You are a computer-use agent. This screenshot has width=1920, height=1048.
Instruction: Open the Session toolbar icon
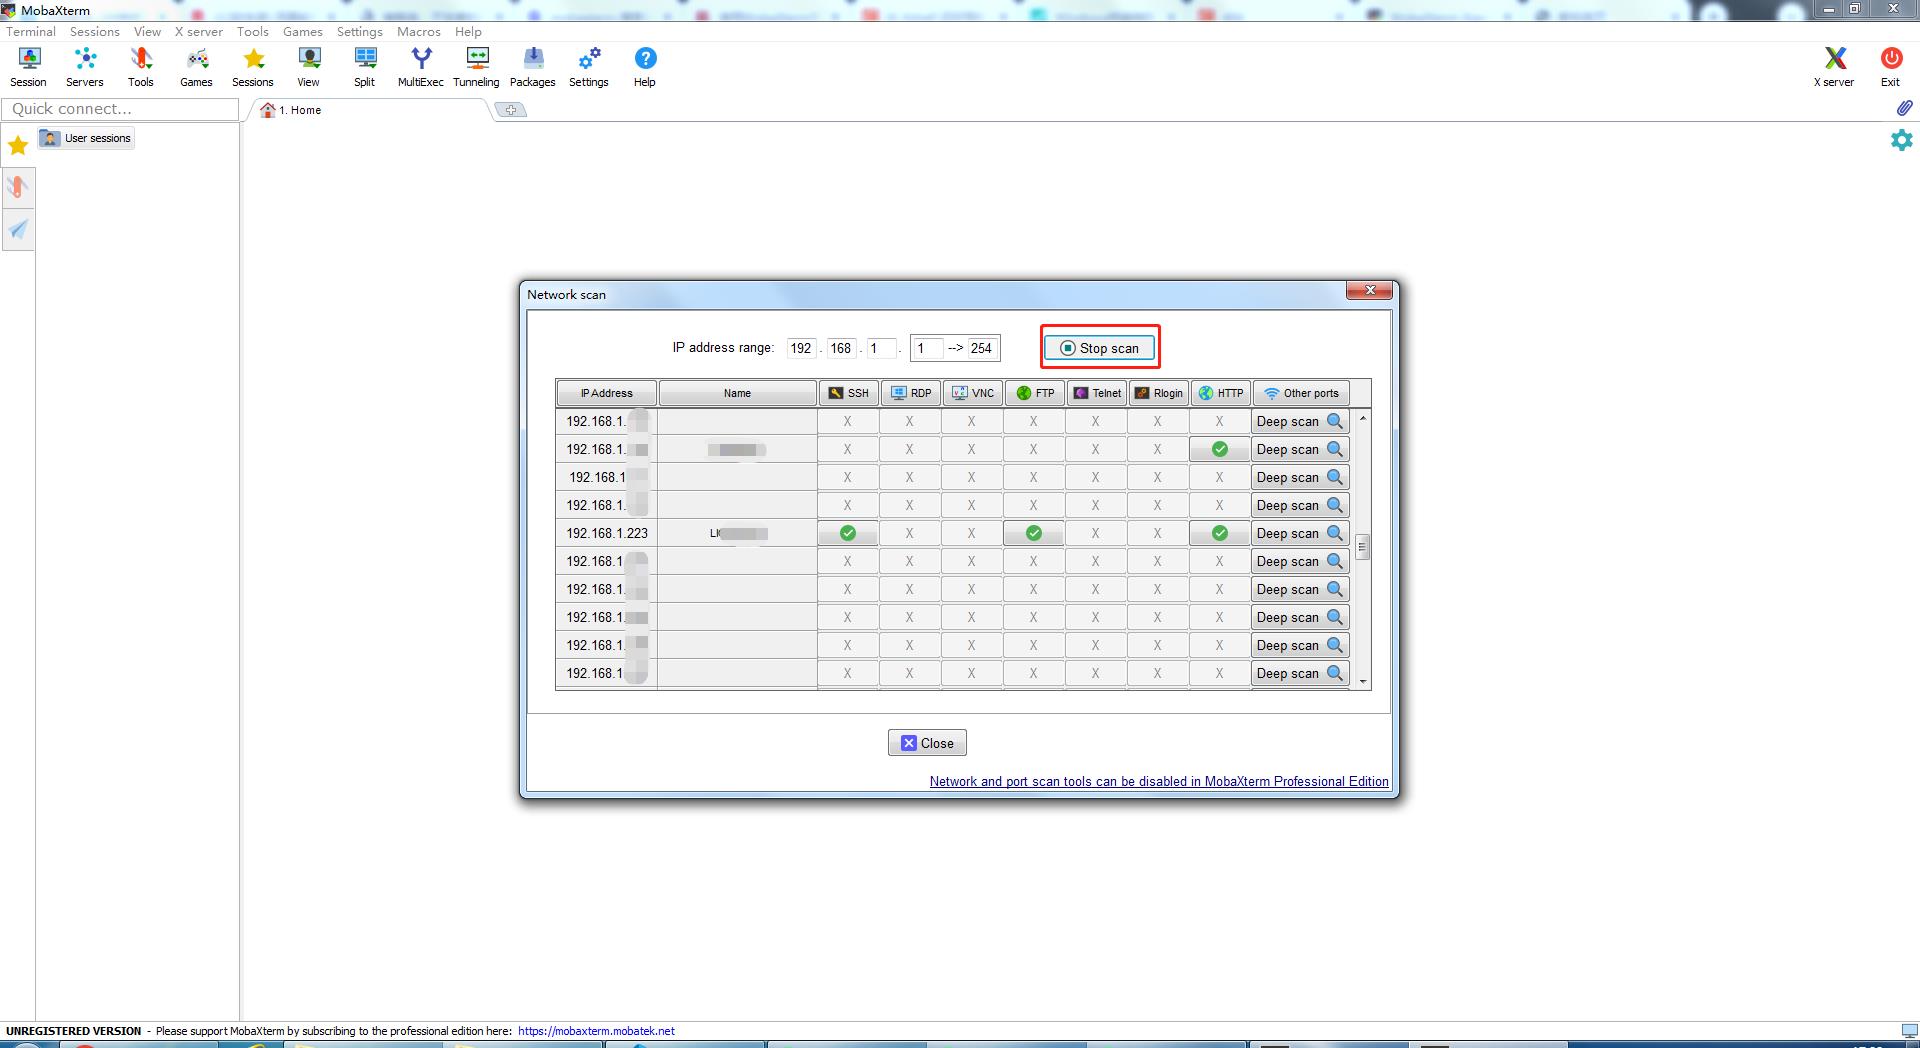tap(28, 67)
